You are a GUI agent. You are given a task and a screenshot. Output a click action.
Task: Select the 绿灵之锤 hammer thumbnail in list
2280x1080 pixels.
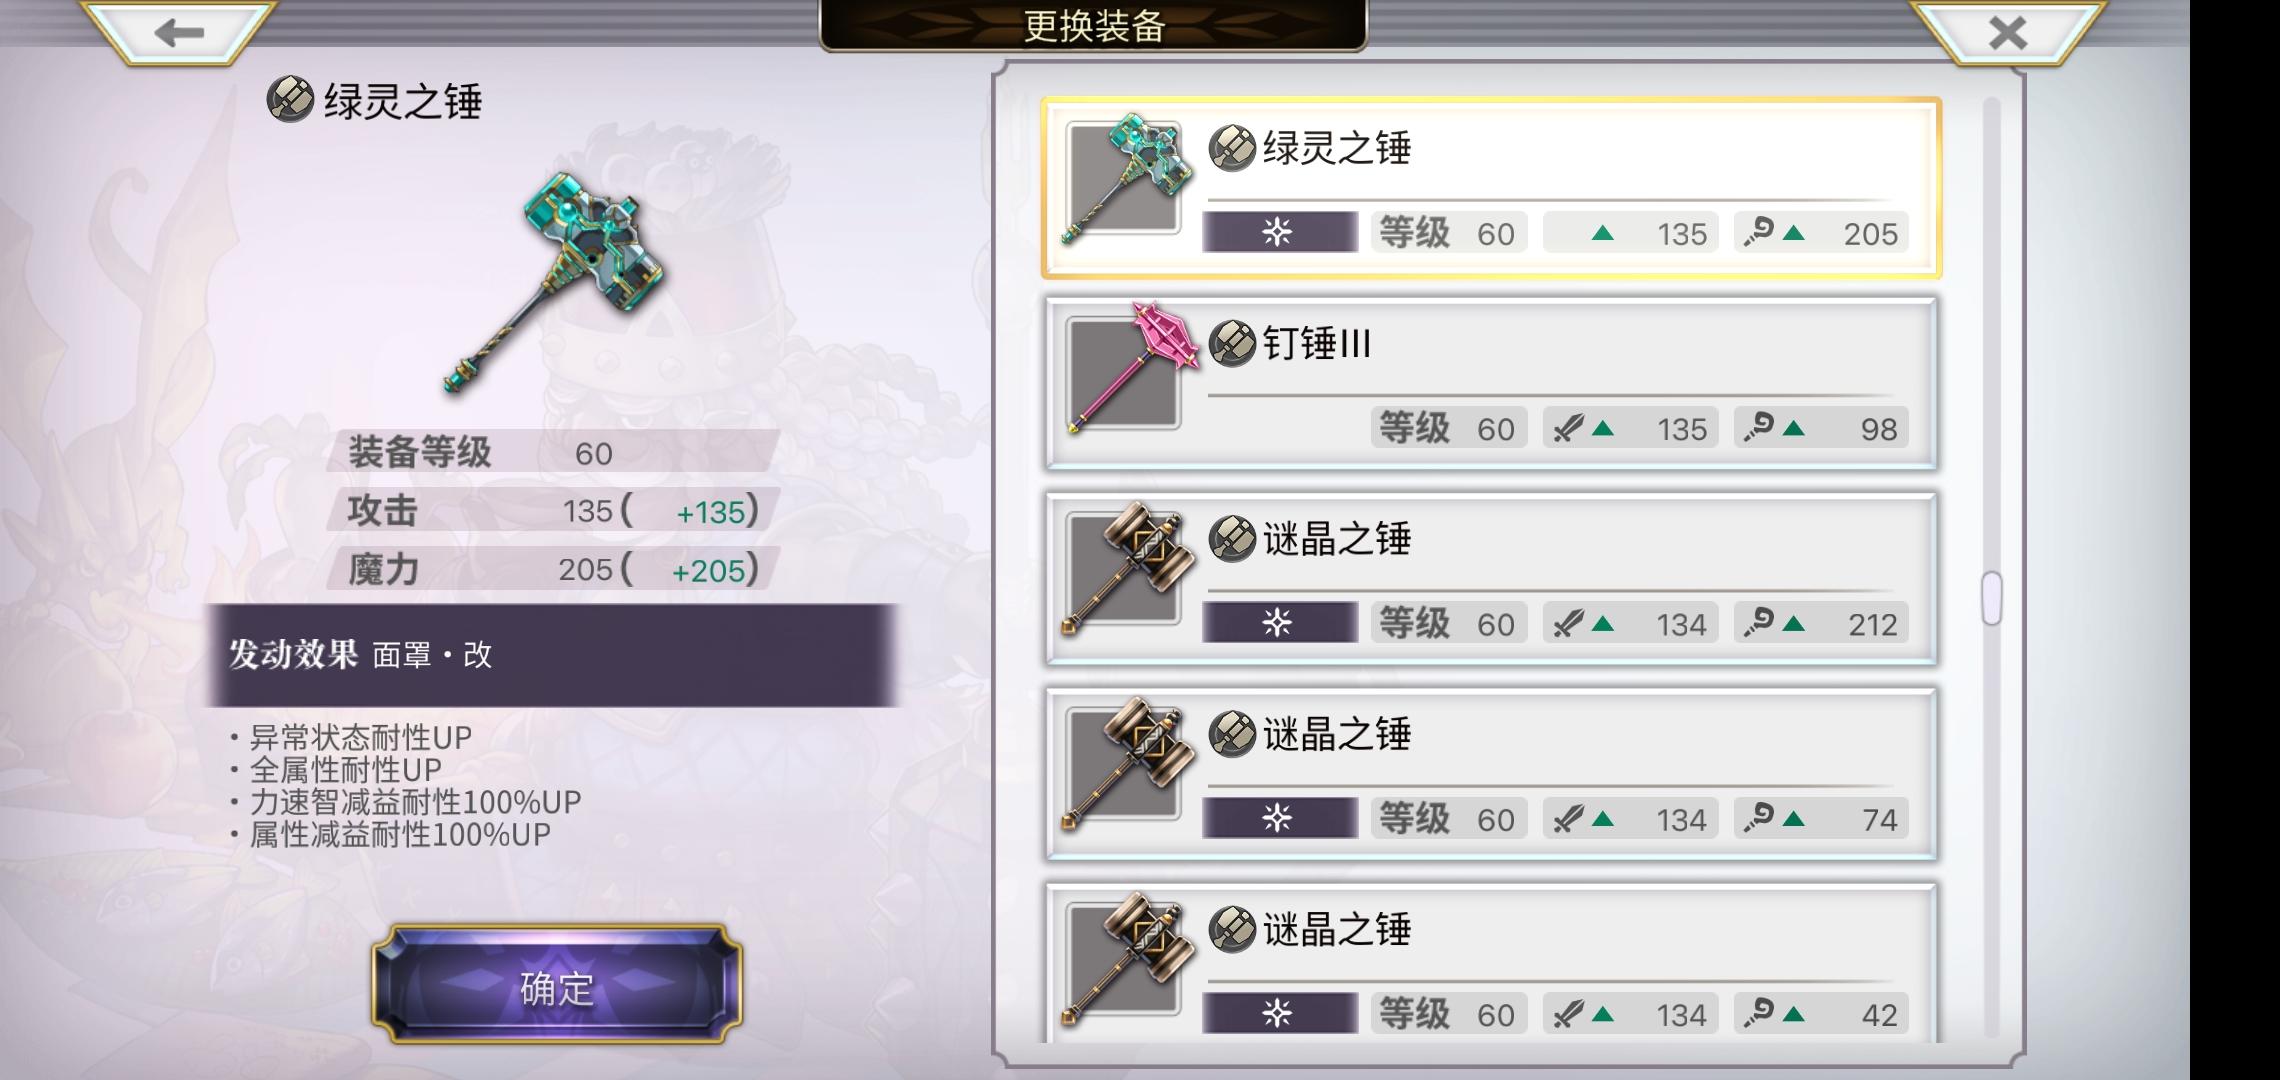click(x=1124, y=179)
